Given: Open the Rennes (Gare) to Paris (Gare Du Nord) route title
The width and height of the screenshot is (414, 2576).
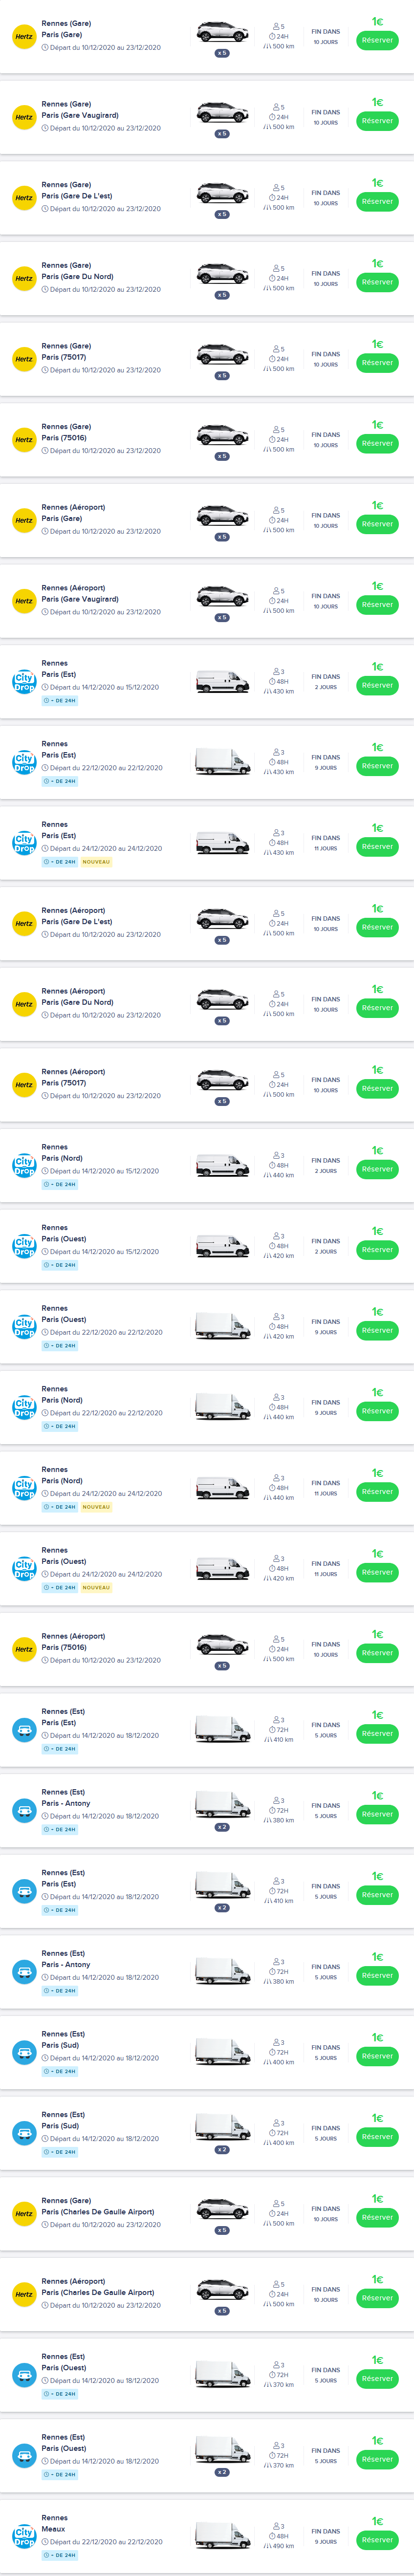Looking at the screenshot, I should [77, 271].
